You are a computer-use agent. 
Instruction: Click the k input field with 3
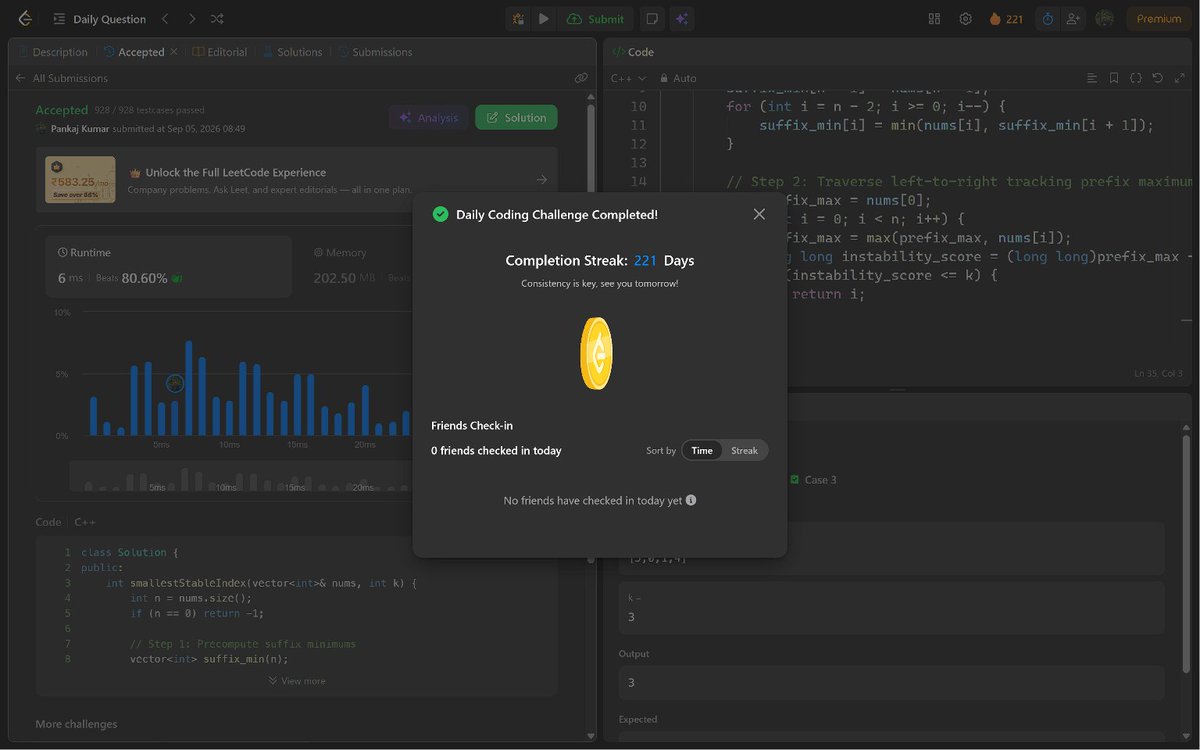892,608
